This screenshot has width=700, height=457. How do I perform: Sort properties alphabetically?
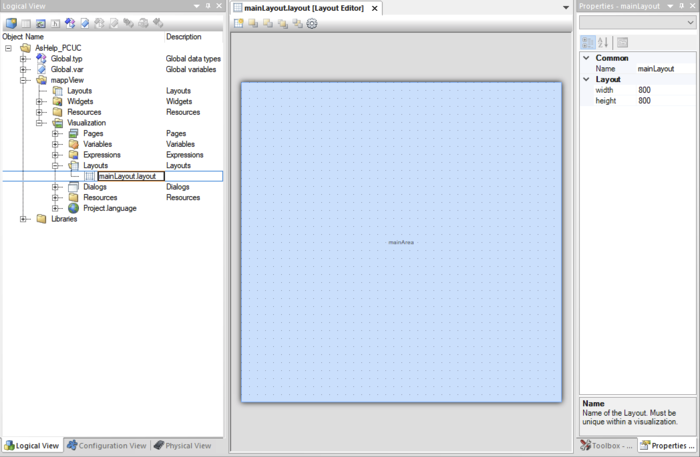pos(603,42)
